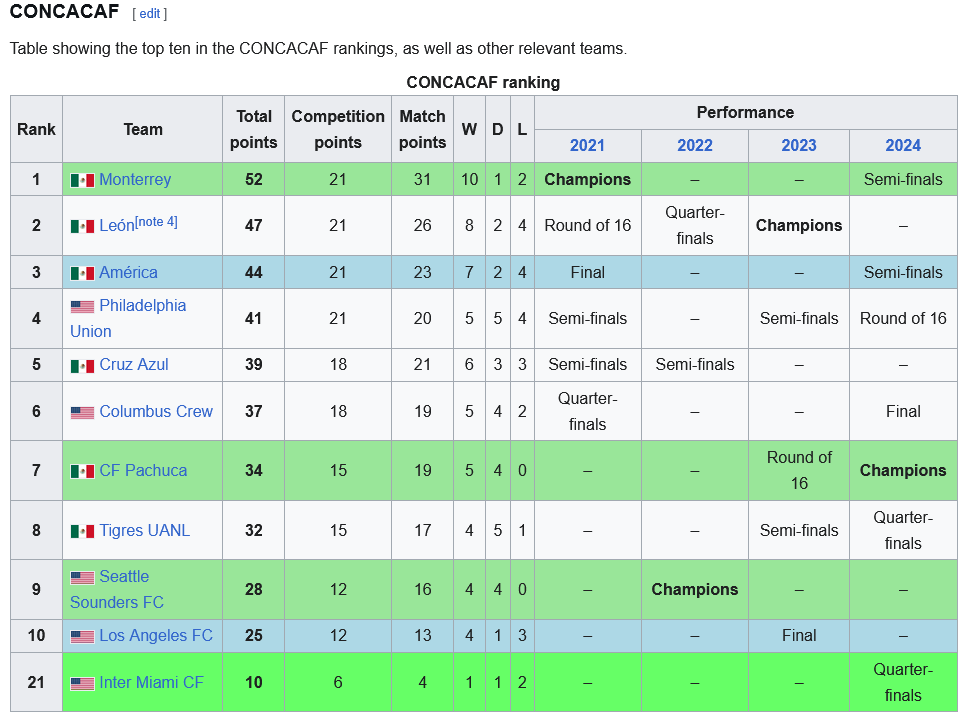Select América's total points value 44

pyautogui.click(x=254, y=272)
